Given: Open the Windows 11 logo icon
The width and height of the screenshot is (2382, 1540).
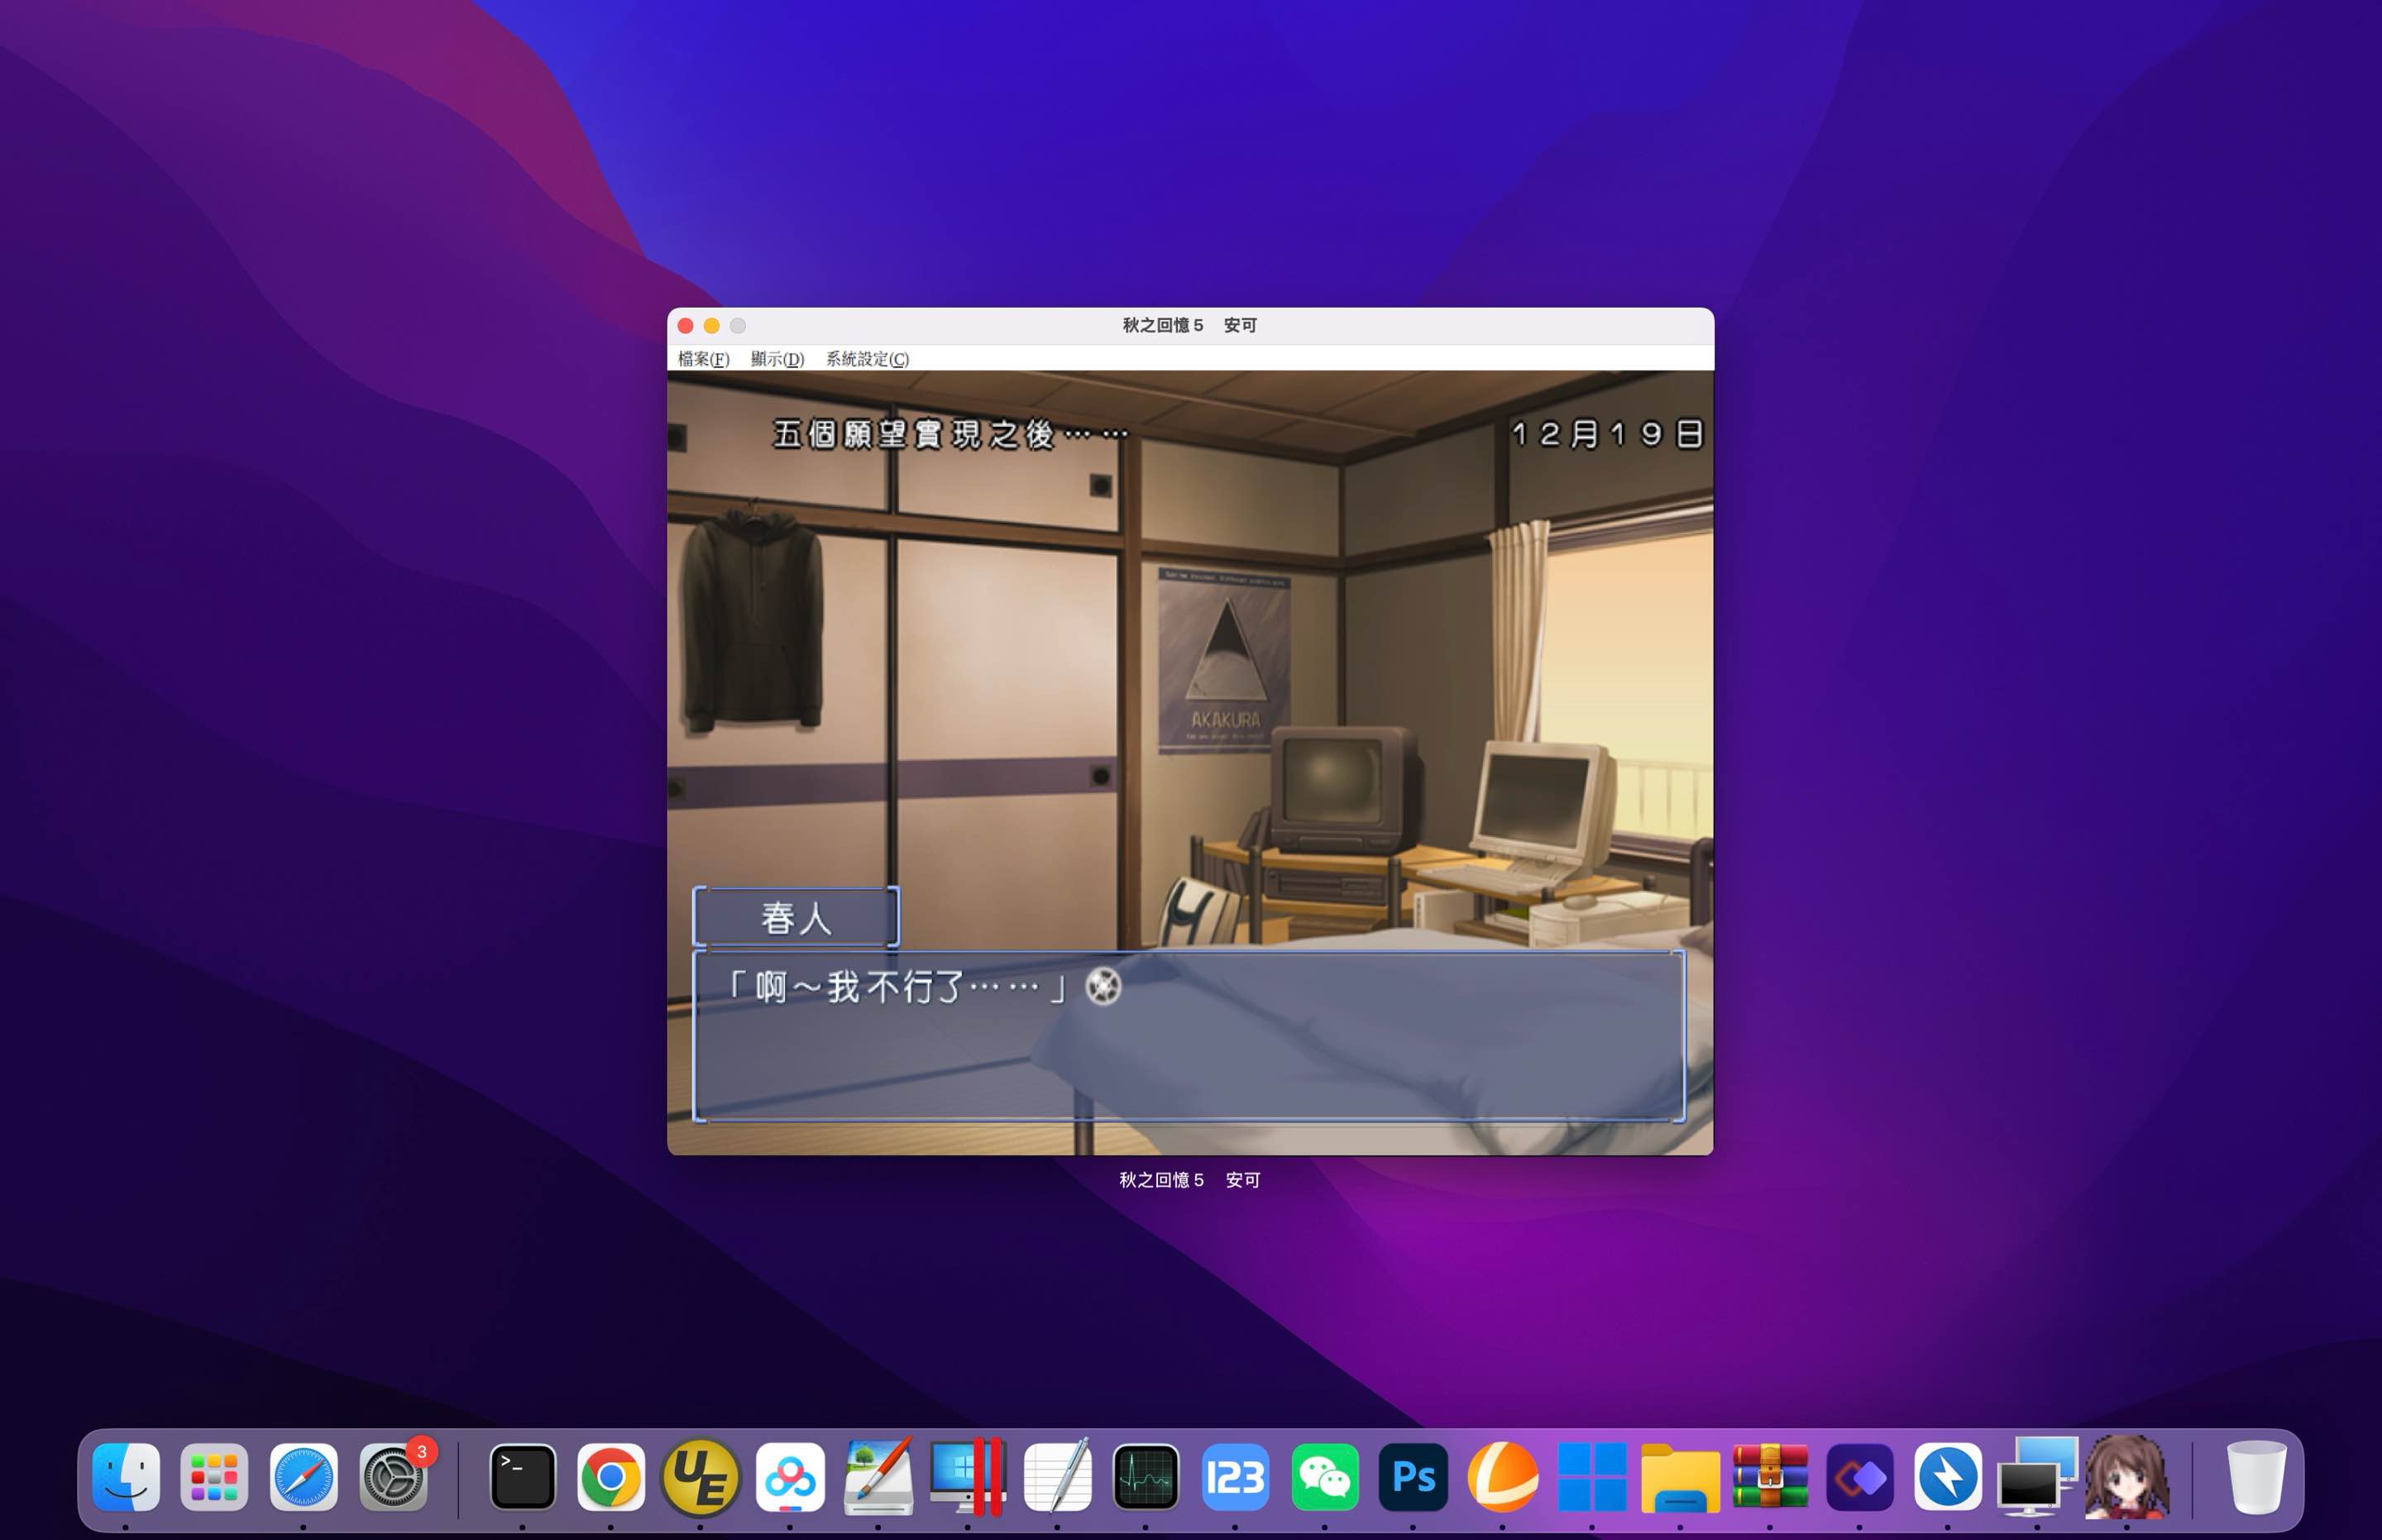Looking at the screenshot, I should pos(1592,1476).
